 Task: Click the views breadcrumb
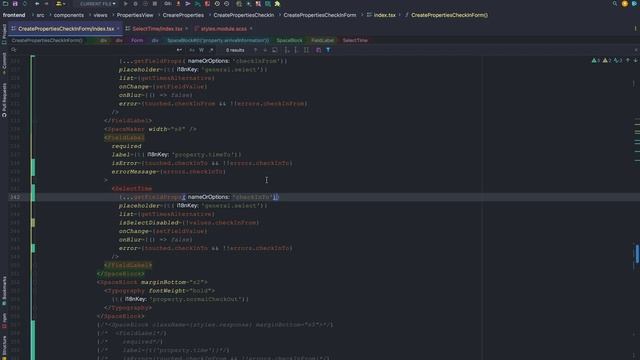(100, 15)
